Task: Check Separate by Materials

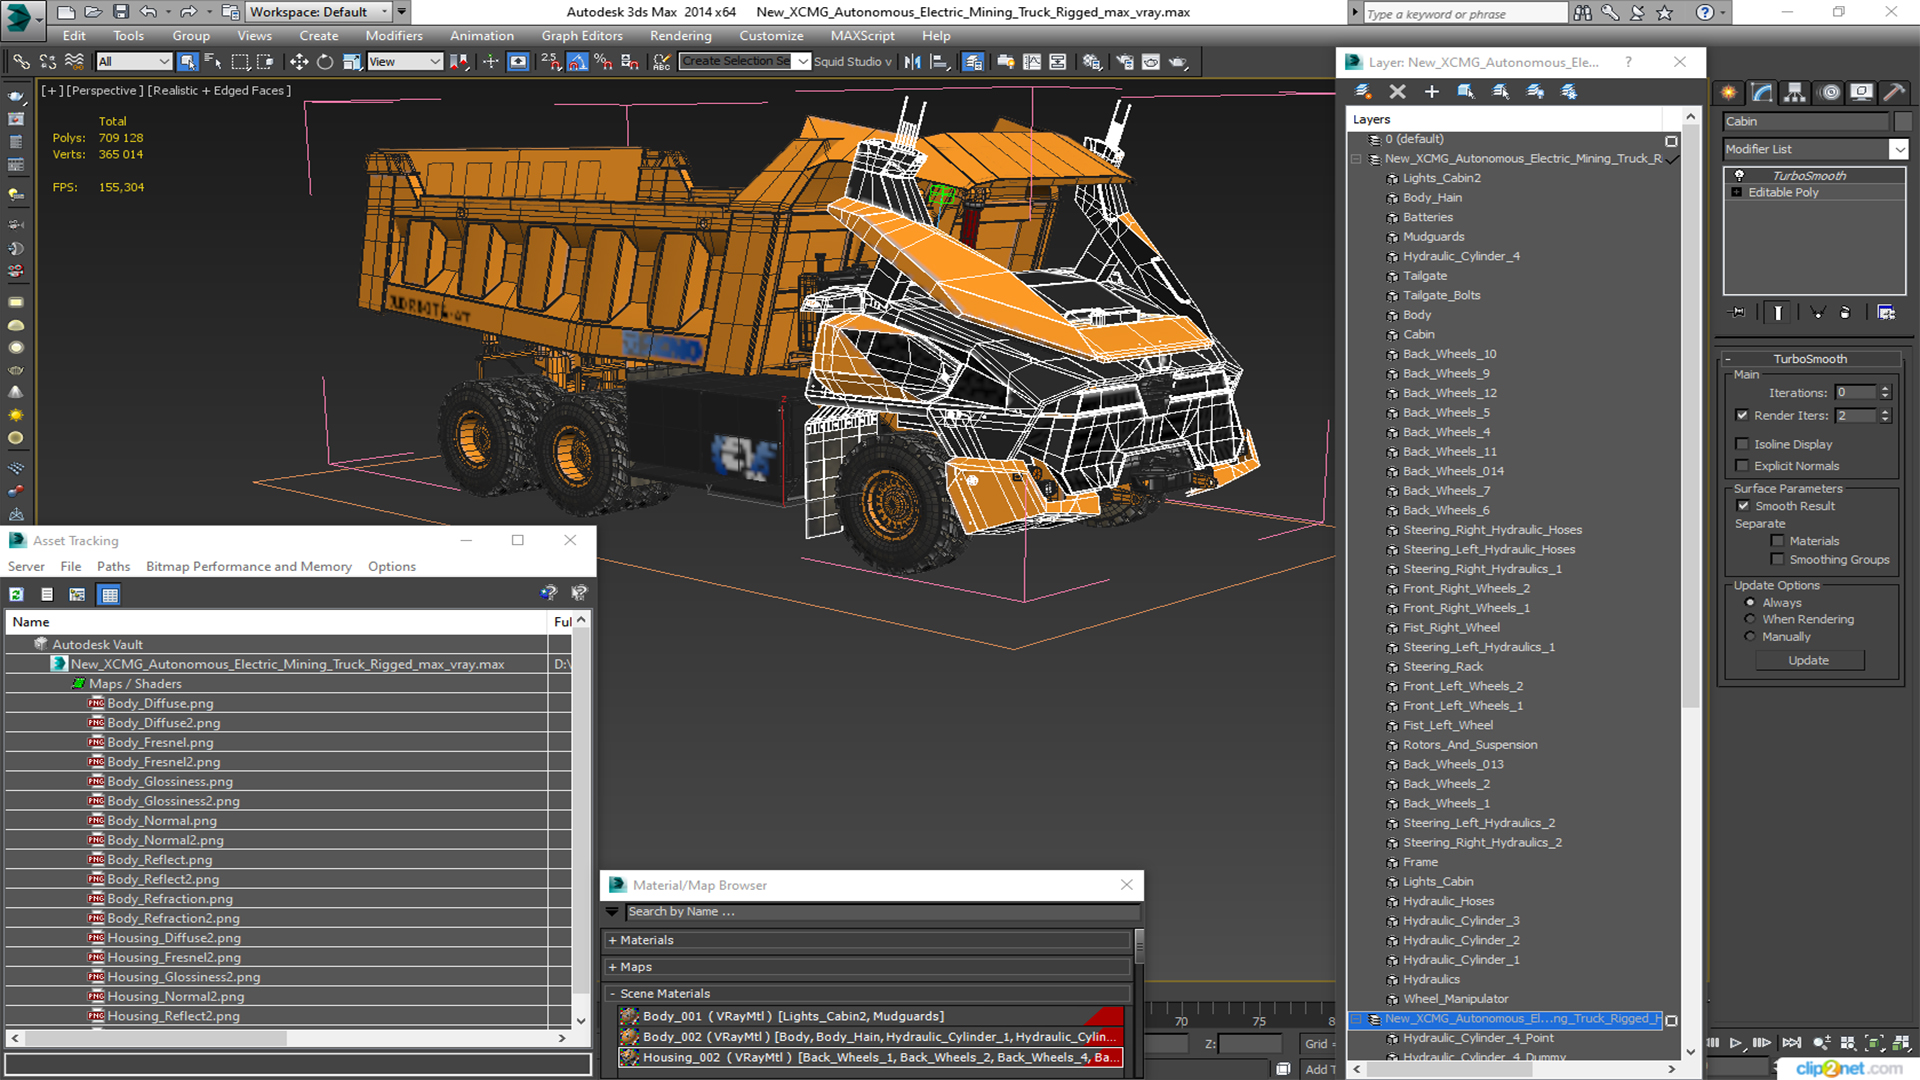Action: coord(1777,541)
